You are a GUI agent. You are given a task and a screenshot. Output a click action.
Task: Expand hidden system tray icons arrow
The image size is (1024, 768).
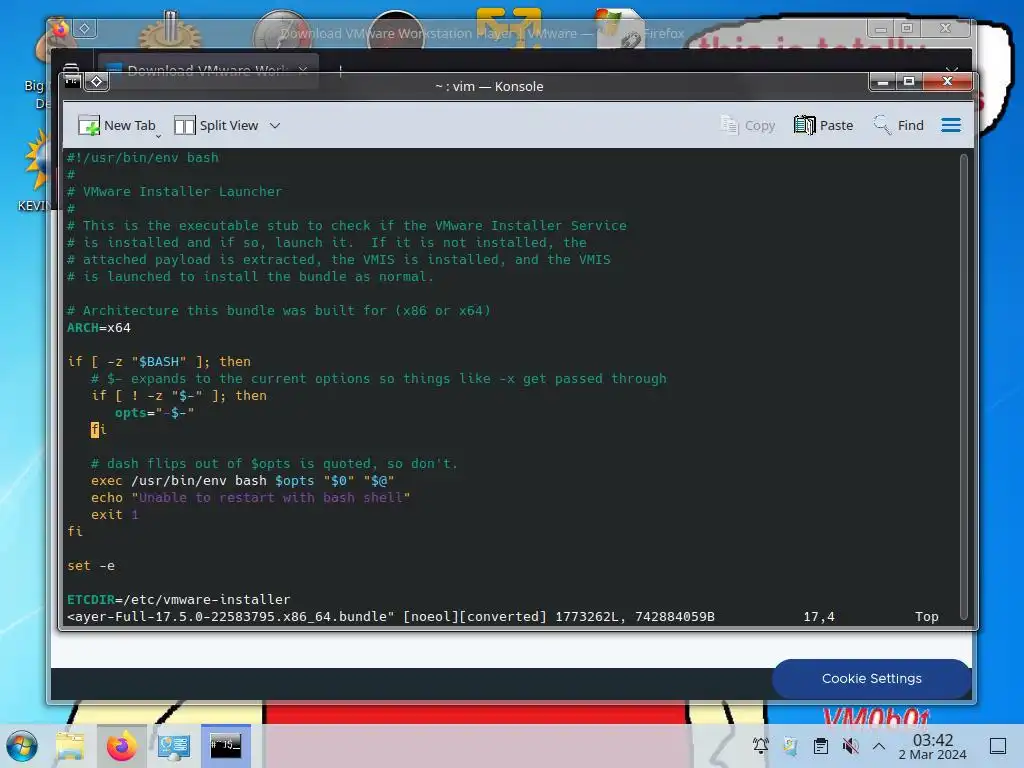click(x=879, y=746)
